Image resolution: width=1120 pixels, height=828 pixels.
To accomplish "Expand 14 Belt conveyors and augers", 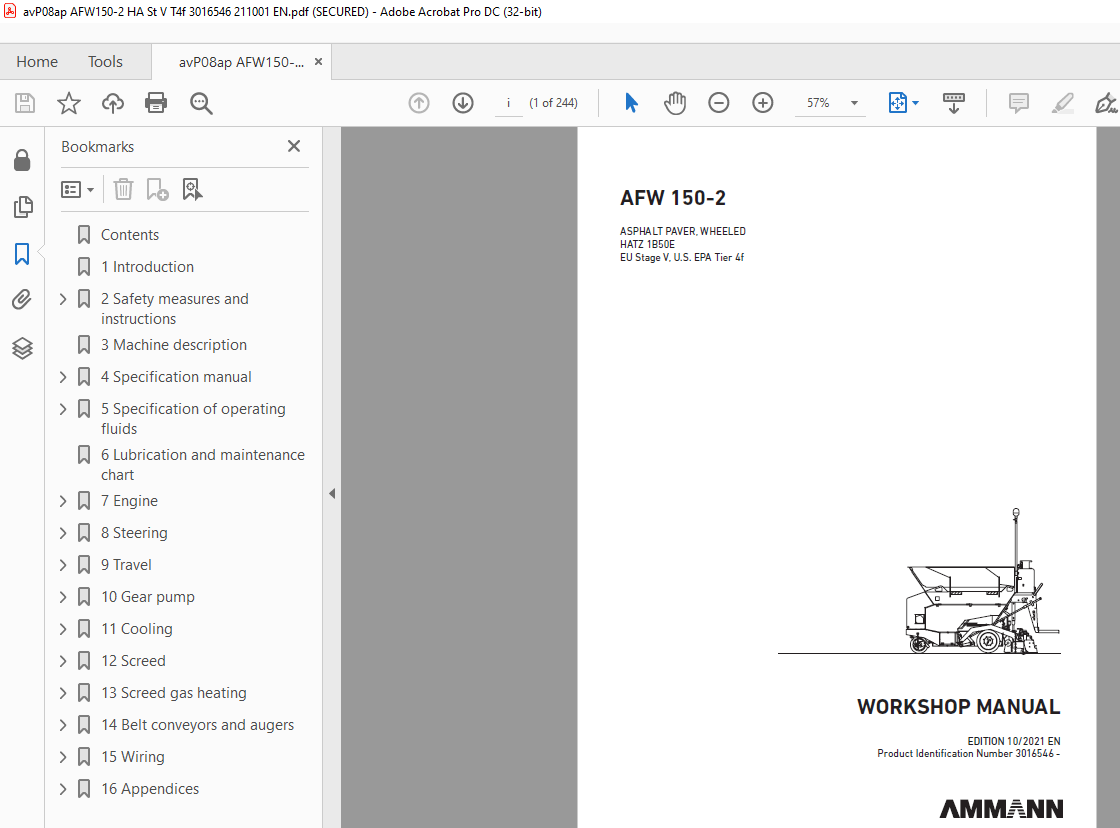I will [x=63, y=724].
